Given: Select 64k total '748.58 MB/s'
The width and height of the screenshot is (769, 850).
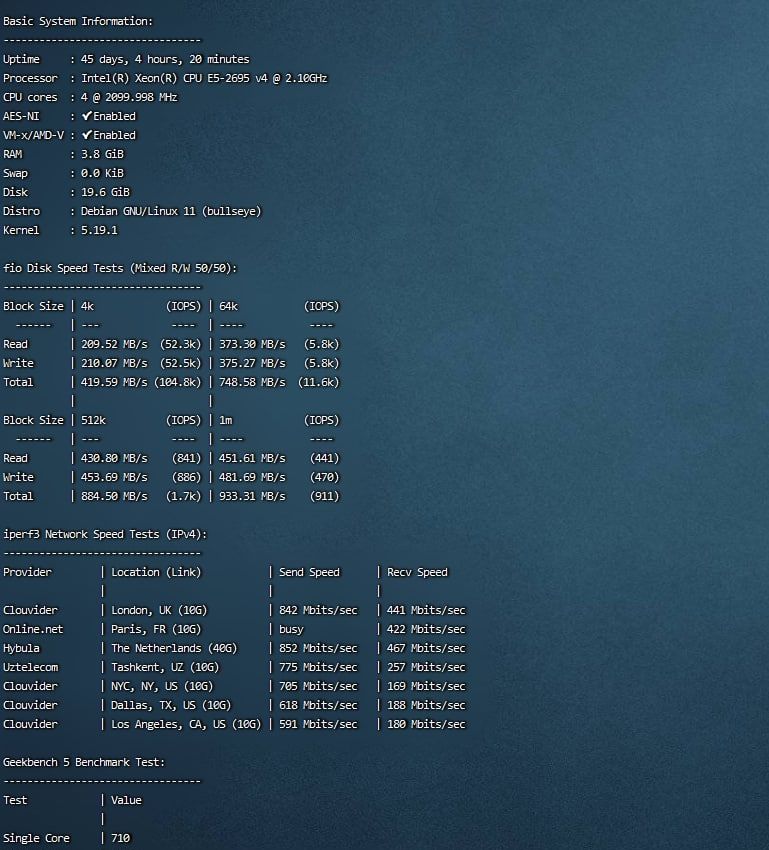Looking at the screenshot, I should point(252,382).
